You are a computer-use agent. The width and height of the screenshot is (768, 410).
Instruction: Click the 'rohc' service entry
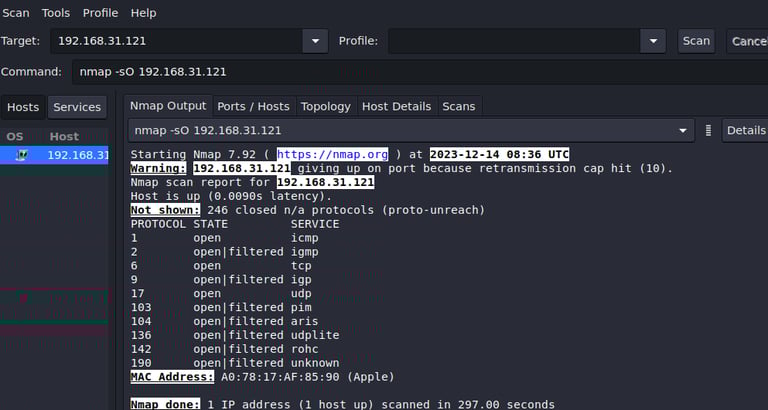(x=305, y=349)
